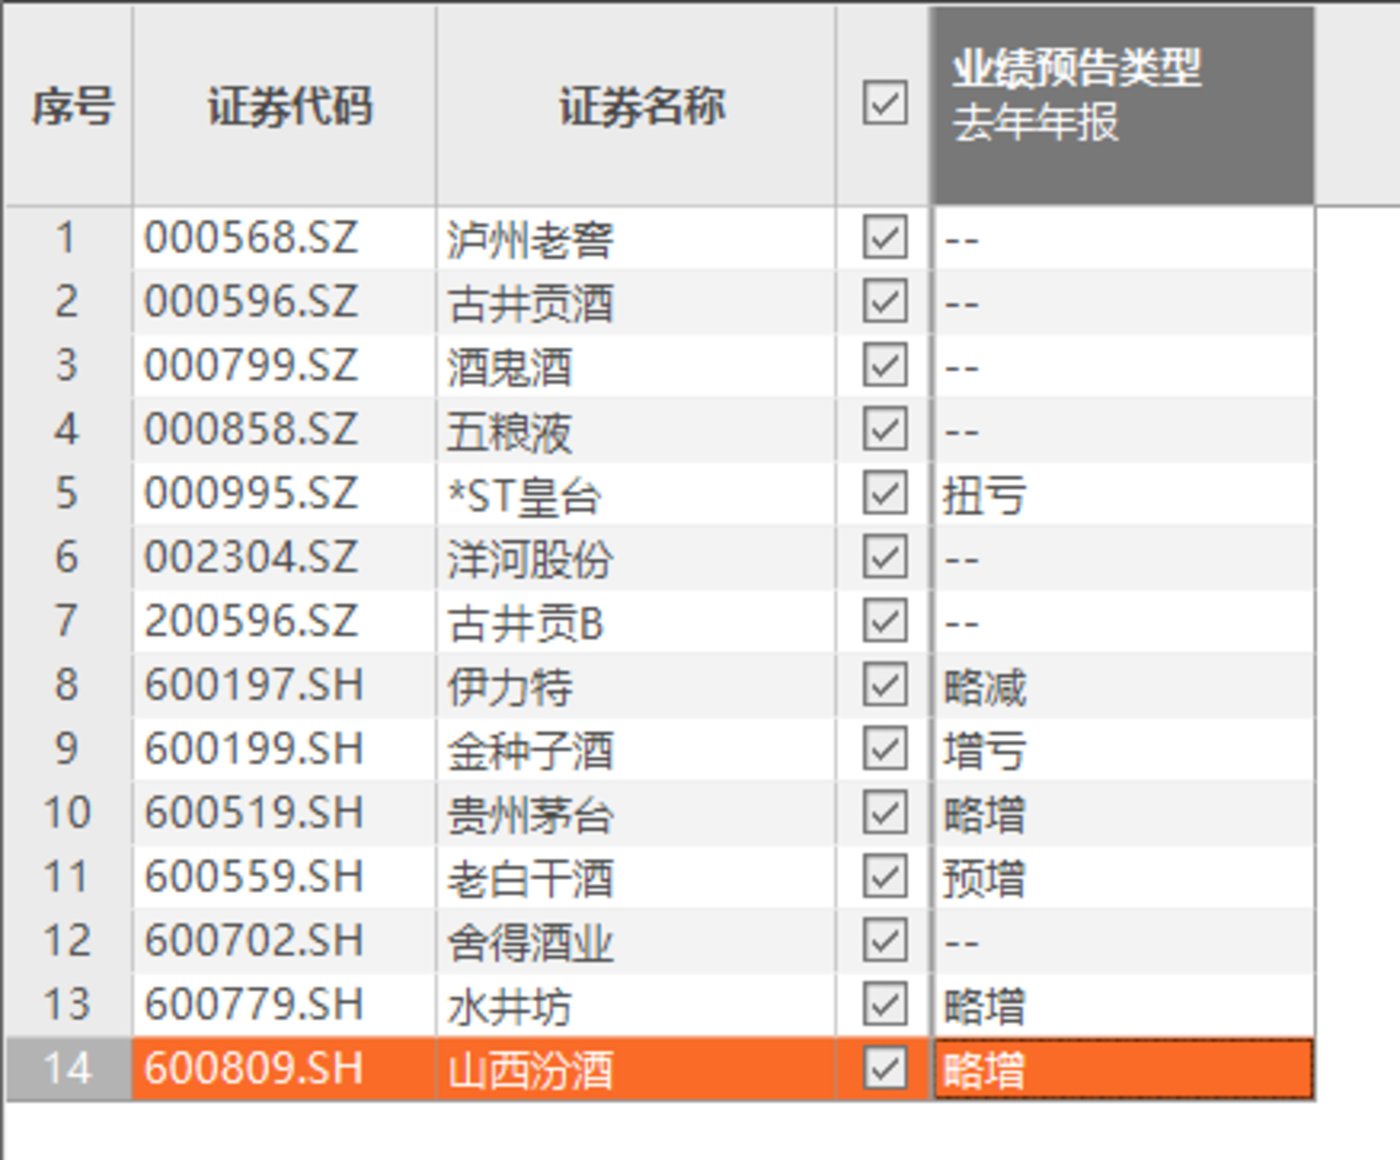
Task: Toggle the checkbox for 伊力特
Action: [x=885, y=686]
